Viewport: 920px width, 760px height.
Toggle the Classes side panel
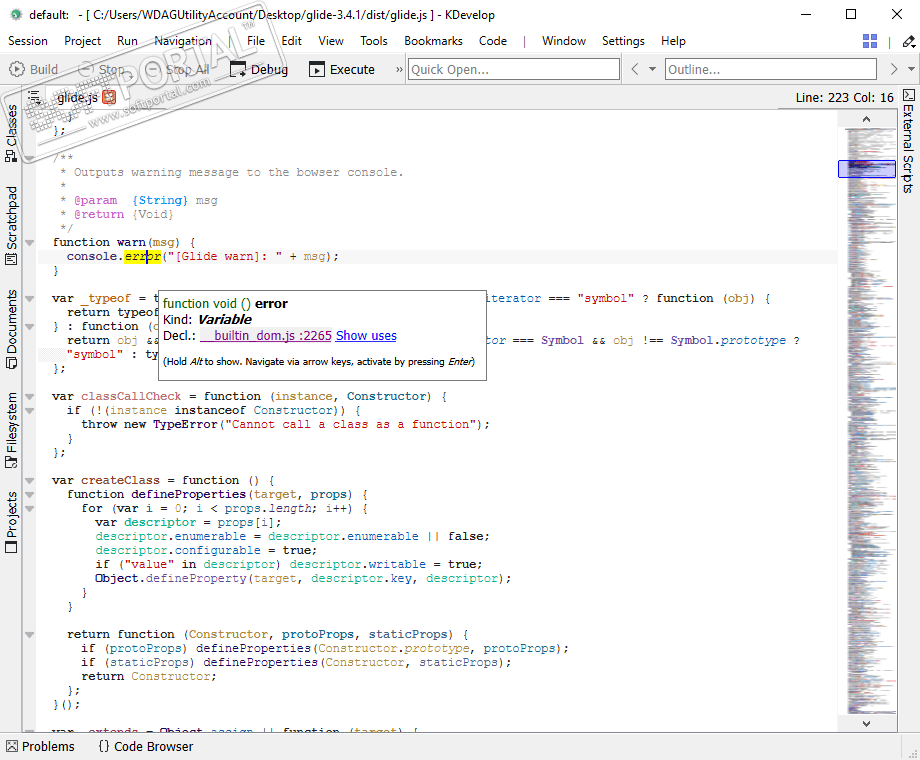click(11, 132)
